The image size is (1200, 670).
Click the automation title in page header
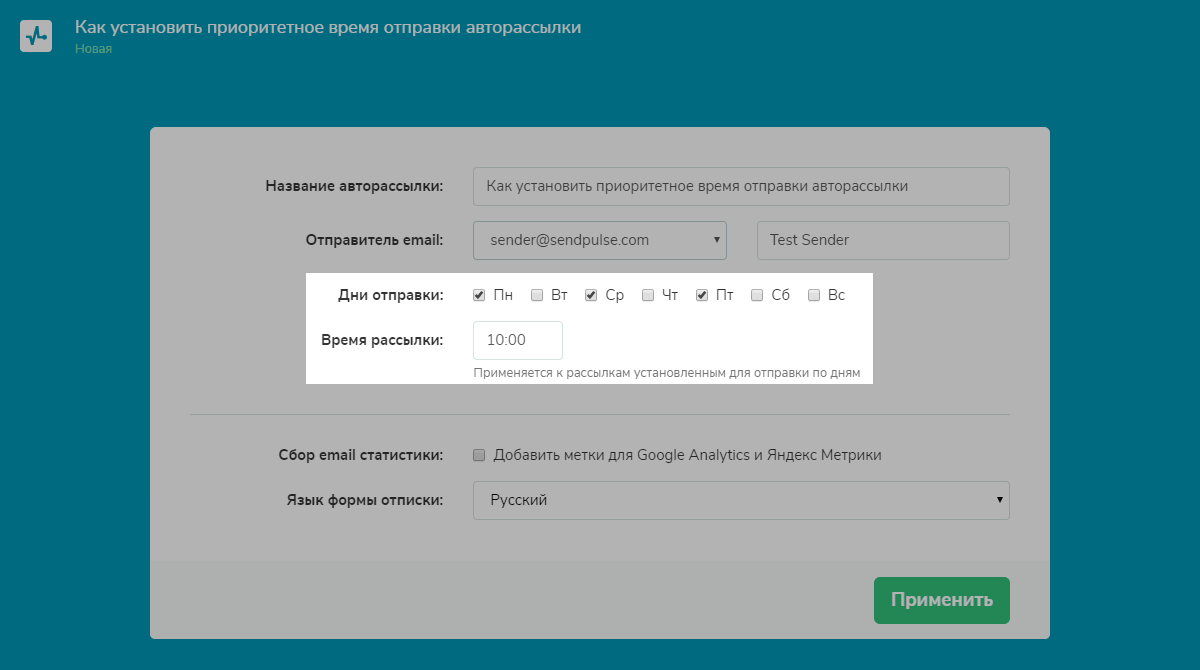pyautogui.click(x=327, y=27)
